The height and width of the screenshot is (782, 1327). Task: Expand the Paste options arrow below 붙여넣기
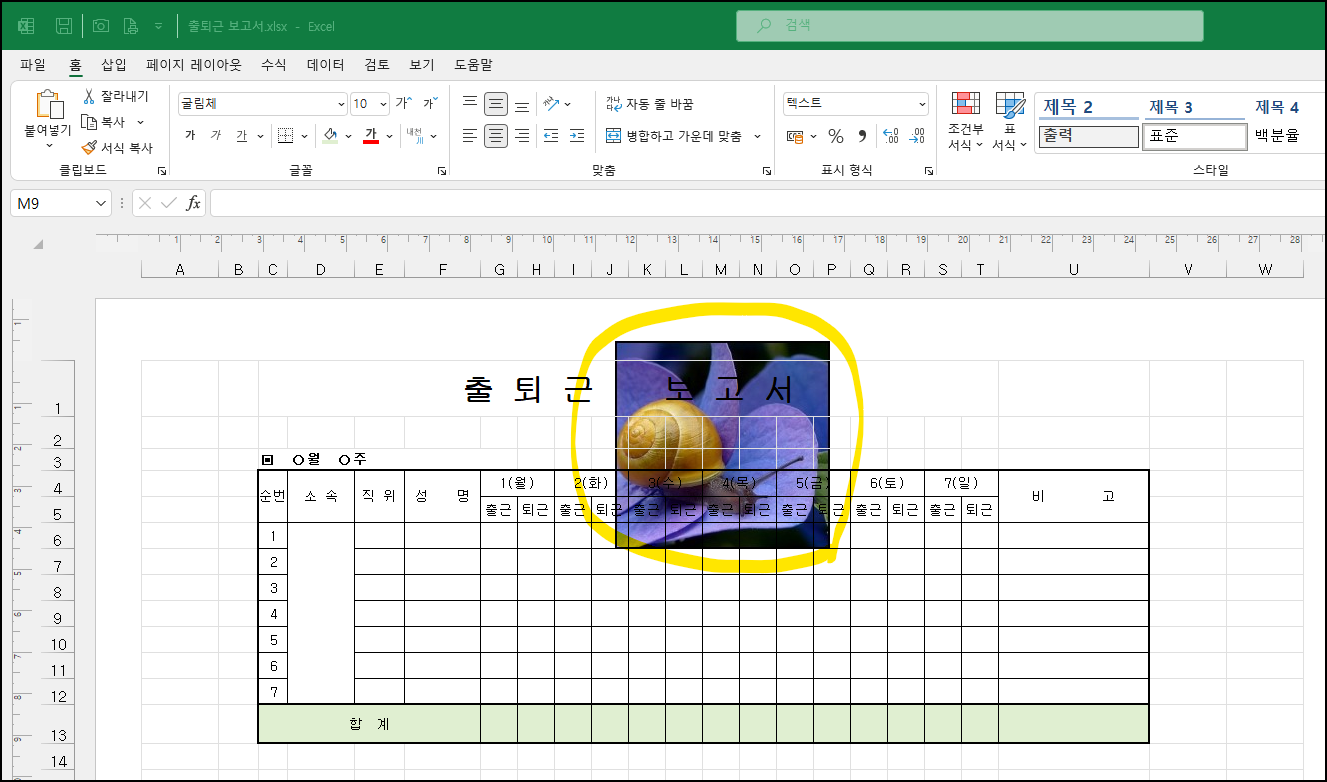tap(48, 145)
